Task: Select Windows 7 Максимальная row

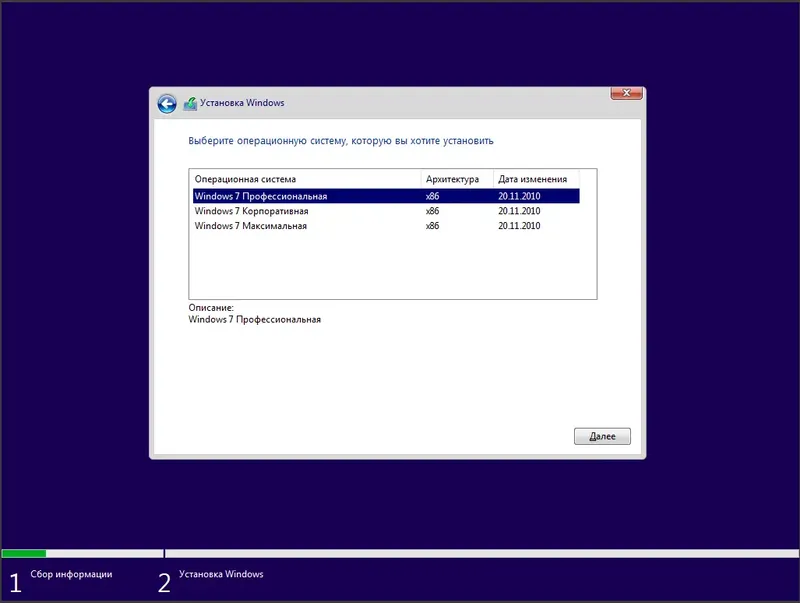Action: point(386,225)
